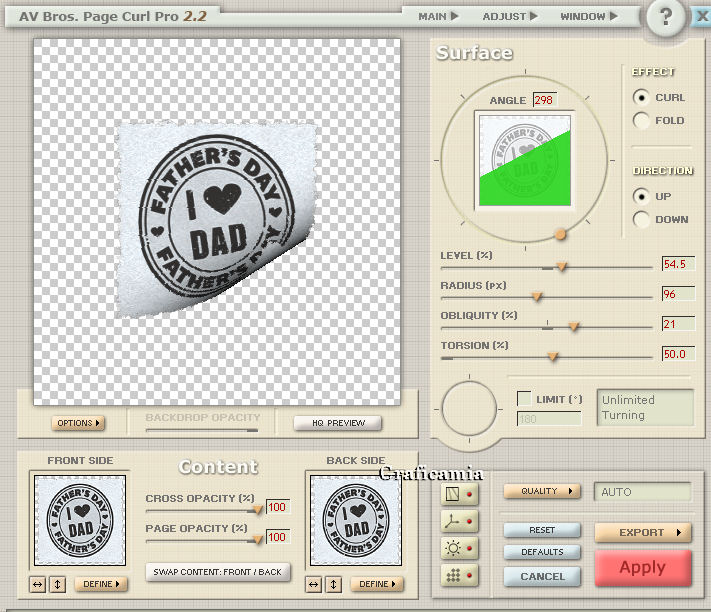Click the Obliquity value field 21
Image resolution: width=711 pixels, height=612 pixels.
(678, 324)
